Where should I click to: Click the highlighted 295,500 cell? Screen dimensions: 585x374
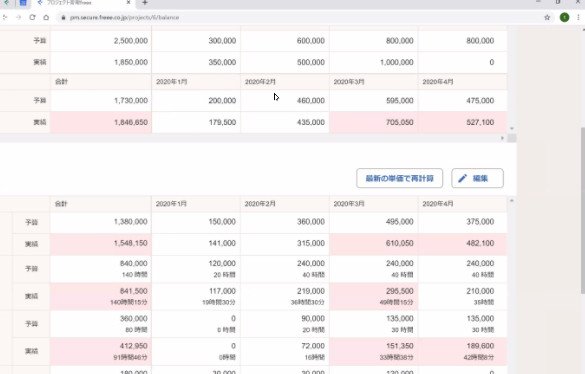pos(373,296)
